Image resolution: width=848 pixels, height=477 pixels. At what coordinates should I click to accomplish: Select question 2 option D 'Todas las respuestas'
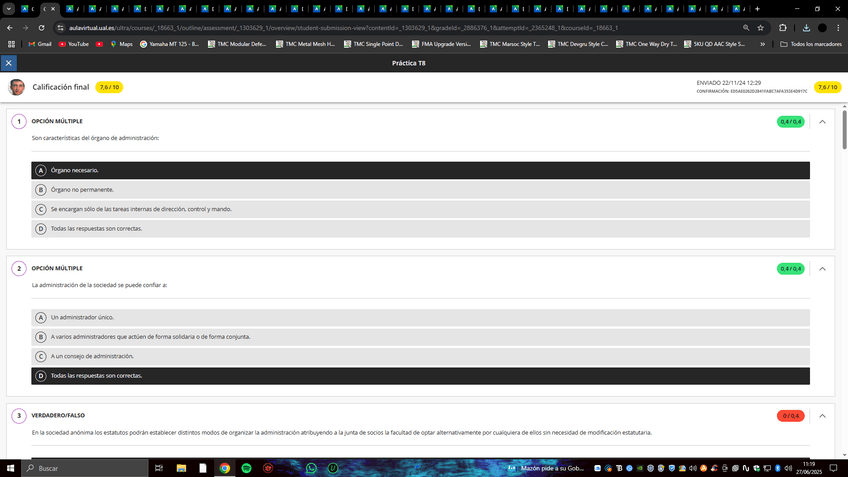tap(420, 376)
